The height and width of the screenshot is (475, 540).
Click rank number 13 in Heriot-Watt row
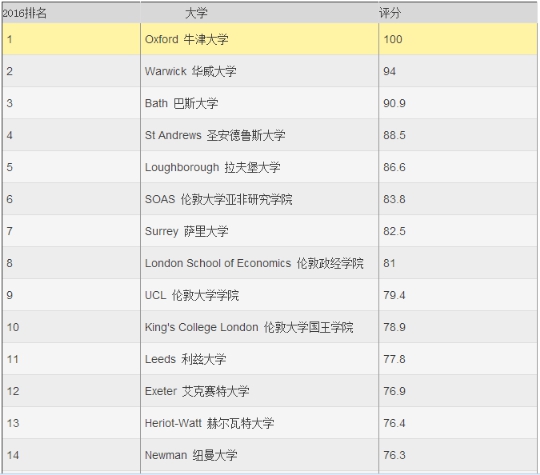click(x=13, y=423)
